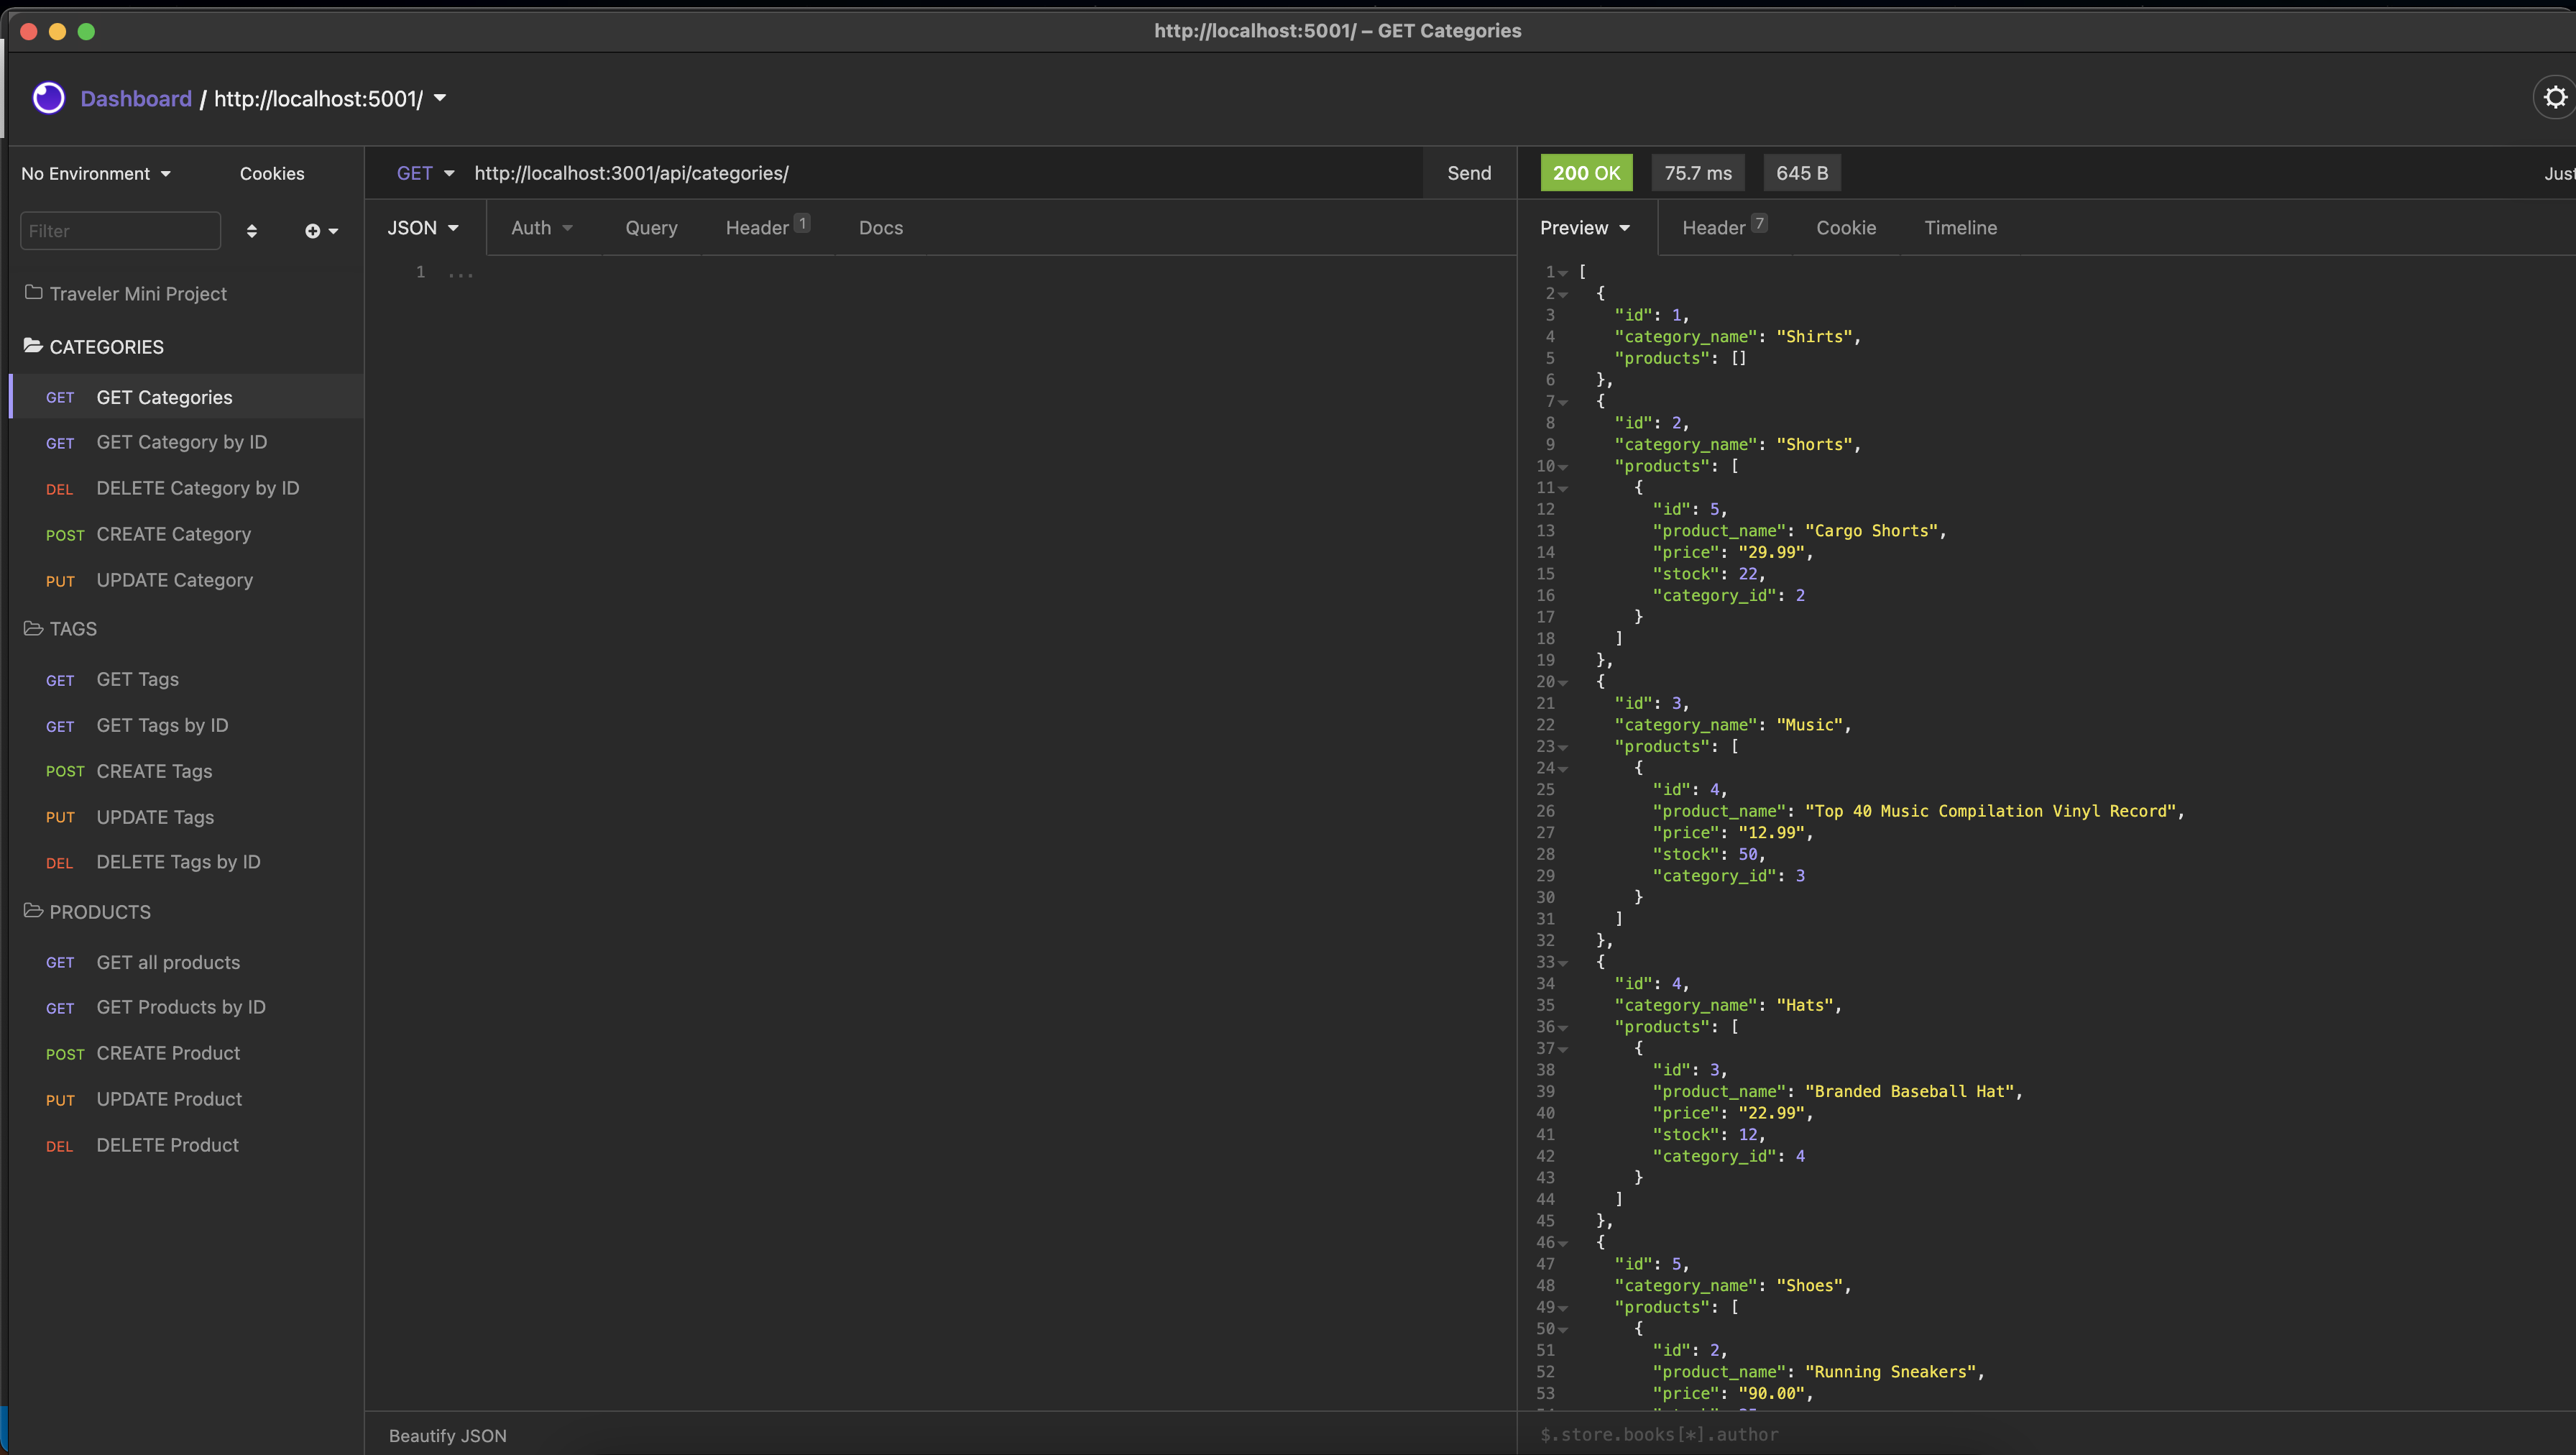Click the sort requests arrows icon

pos(252,231)
